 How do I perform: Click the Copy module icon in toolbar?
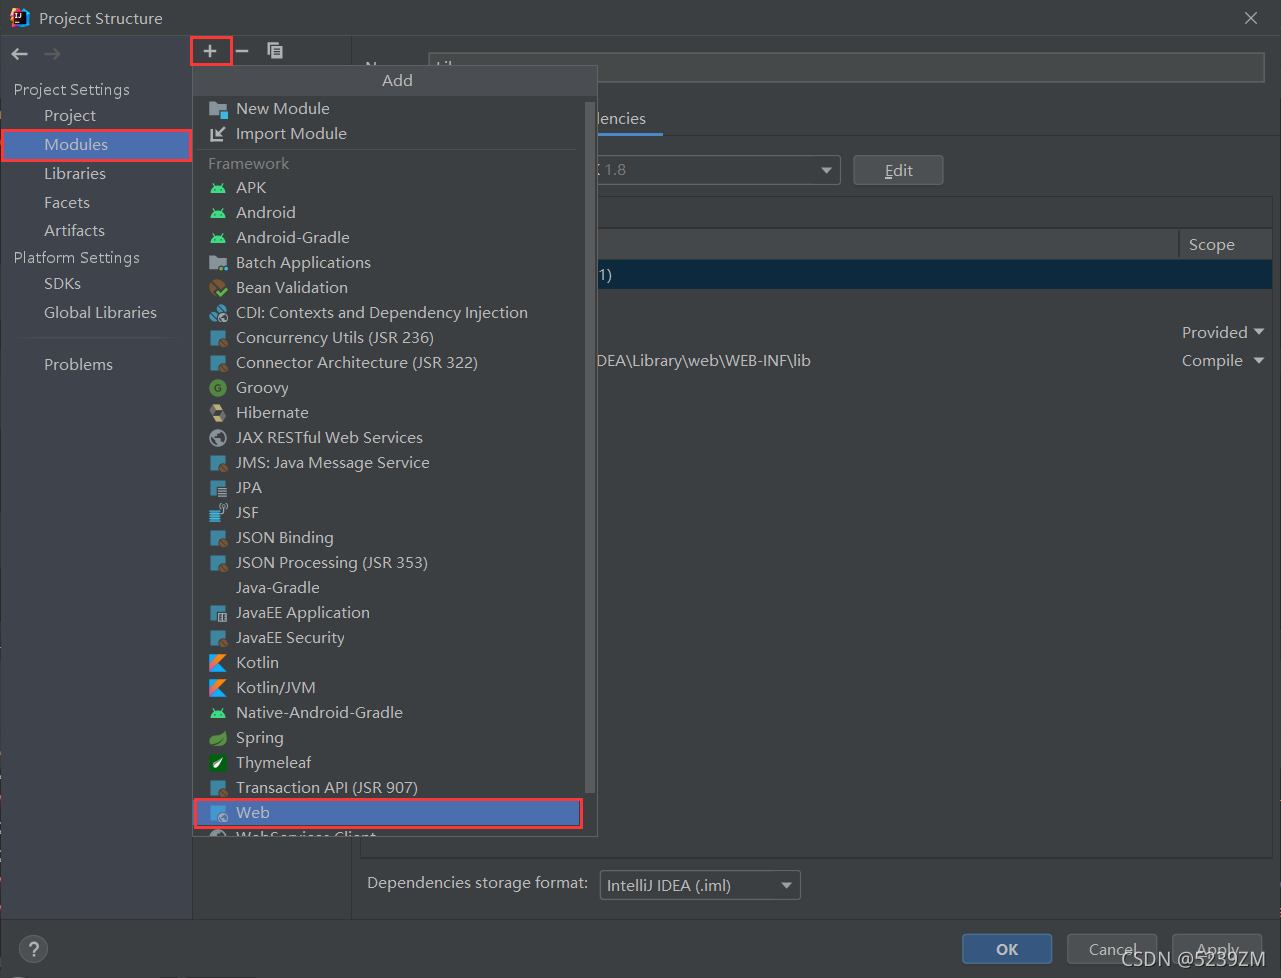[x=275, y=51]
